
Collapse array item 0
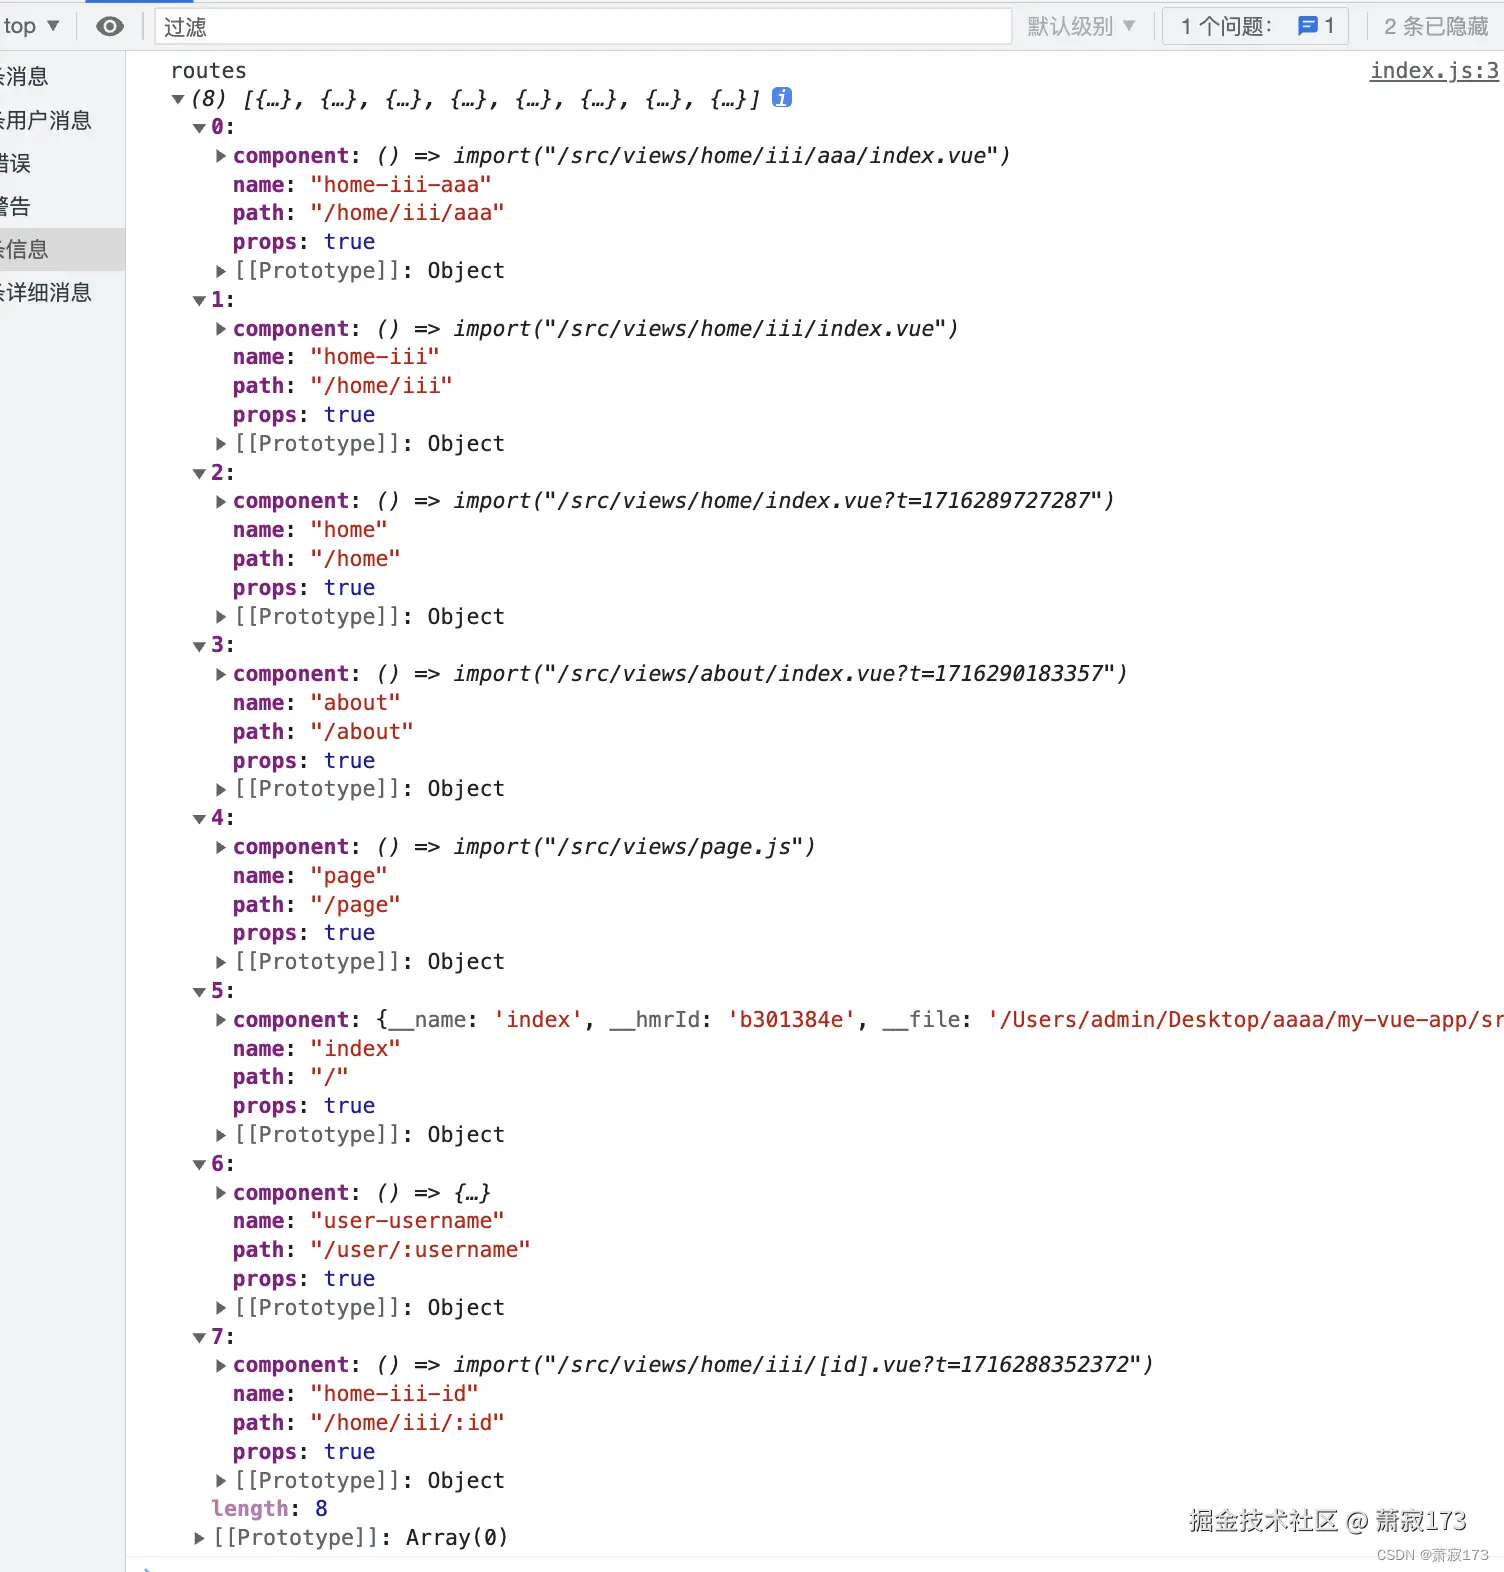coord(199,128)
